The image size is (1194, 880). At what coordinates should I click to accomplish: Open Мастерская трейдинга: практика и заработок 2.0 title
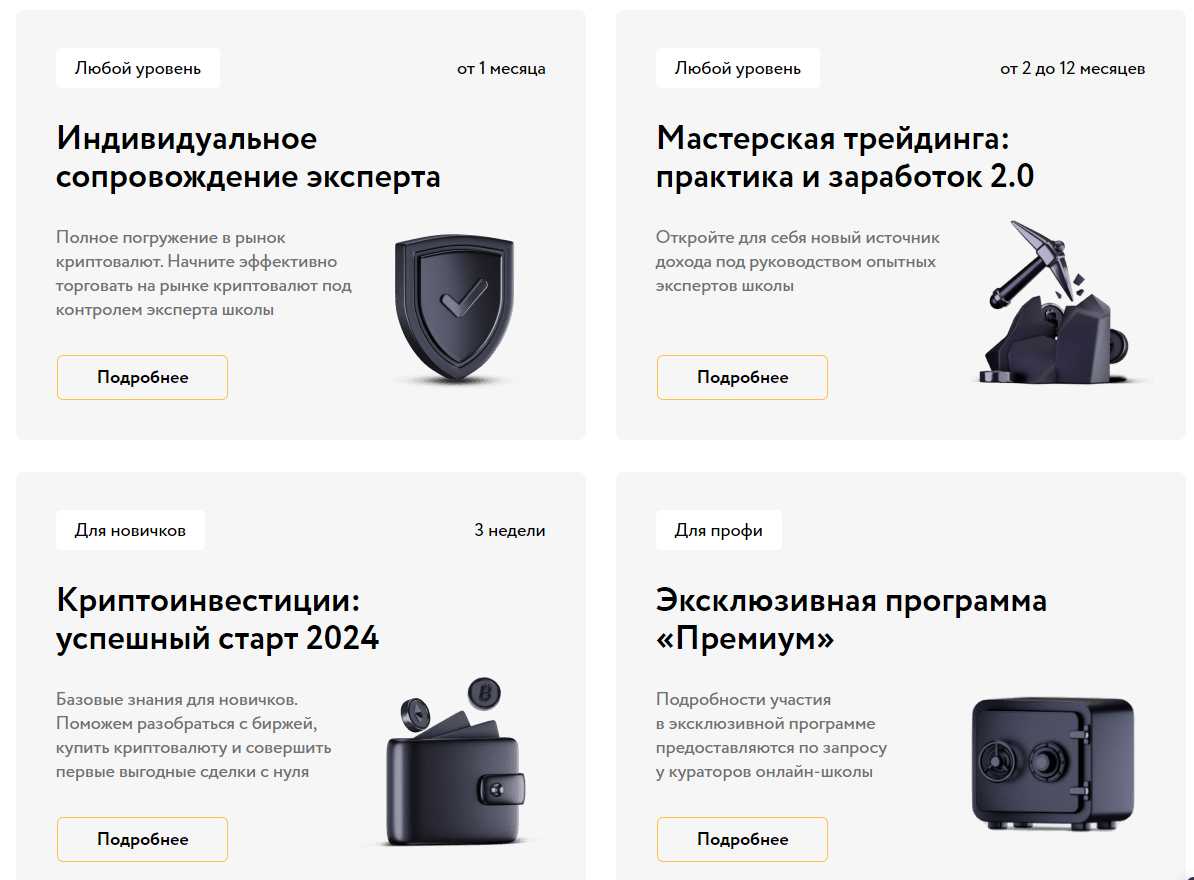pos(845,158)
